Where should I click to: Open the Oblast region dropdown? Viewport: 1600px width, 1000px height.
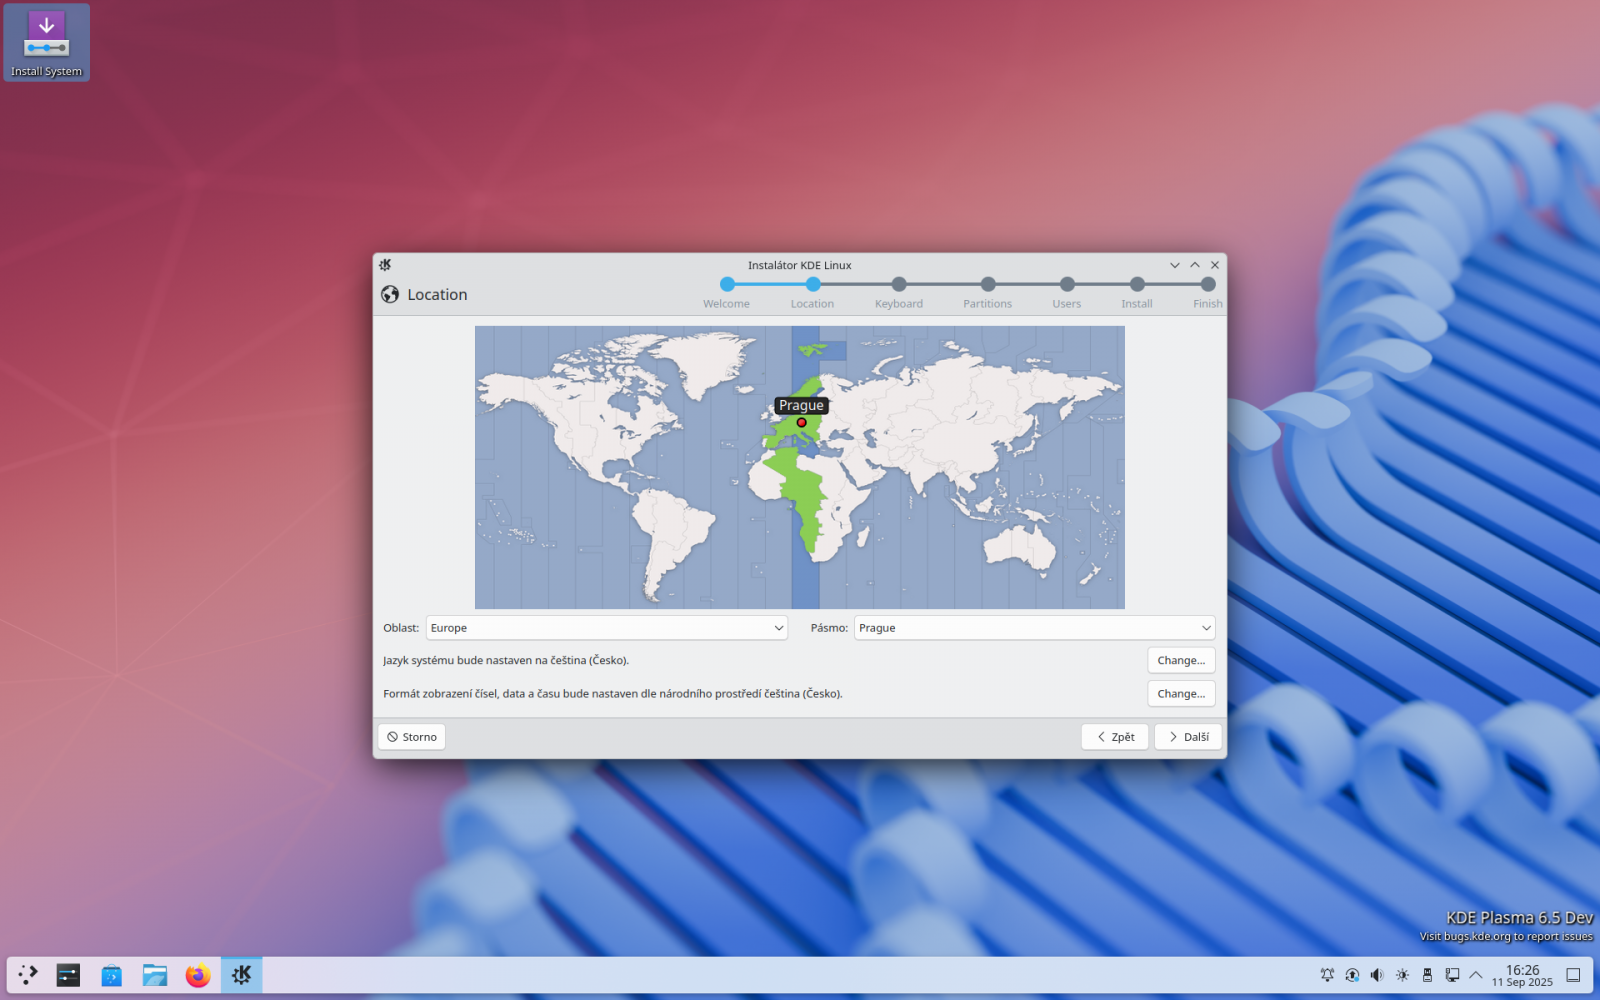[607, 628]
